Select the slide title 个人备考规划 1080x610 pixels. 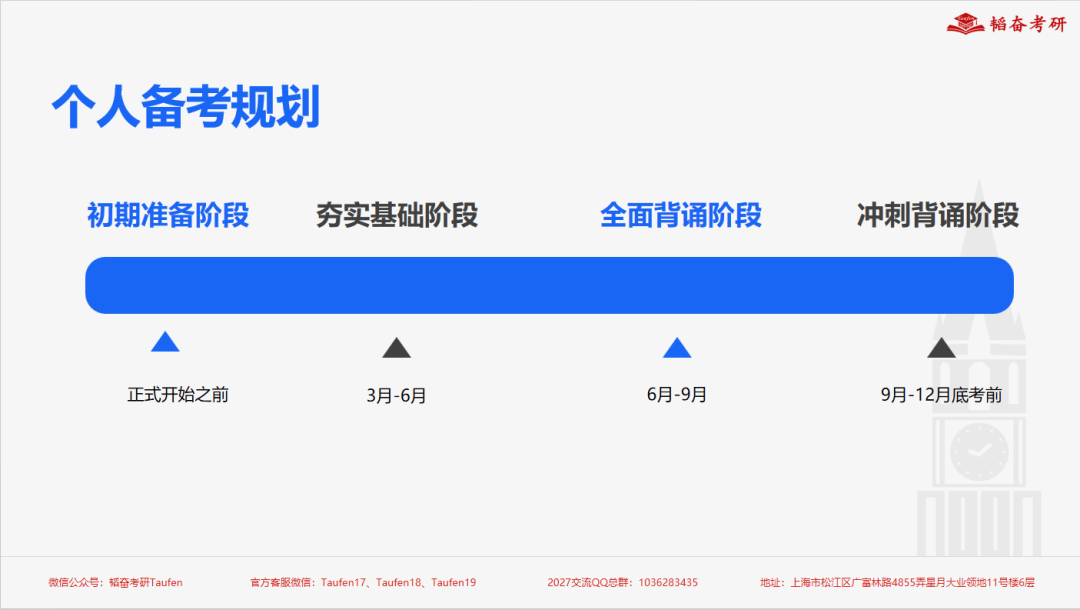click(186, 107)
